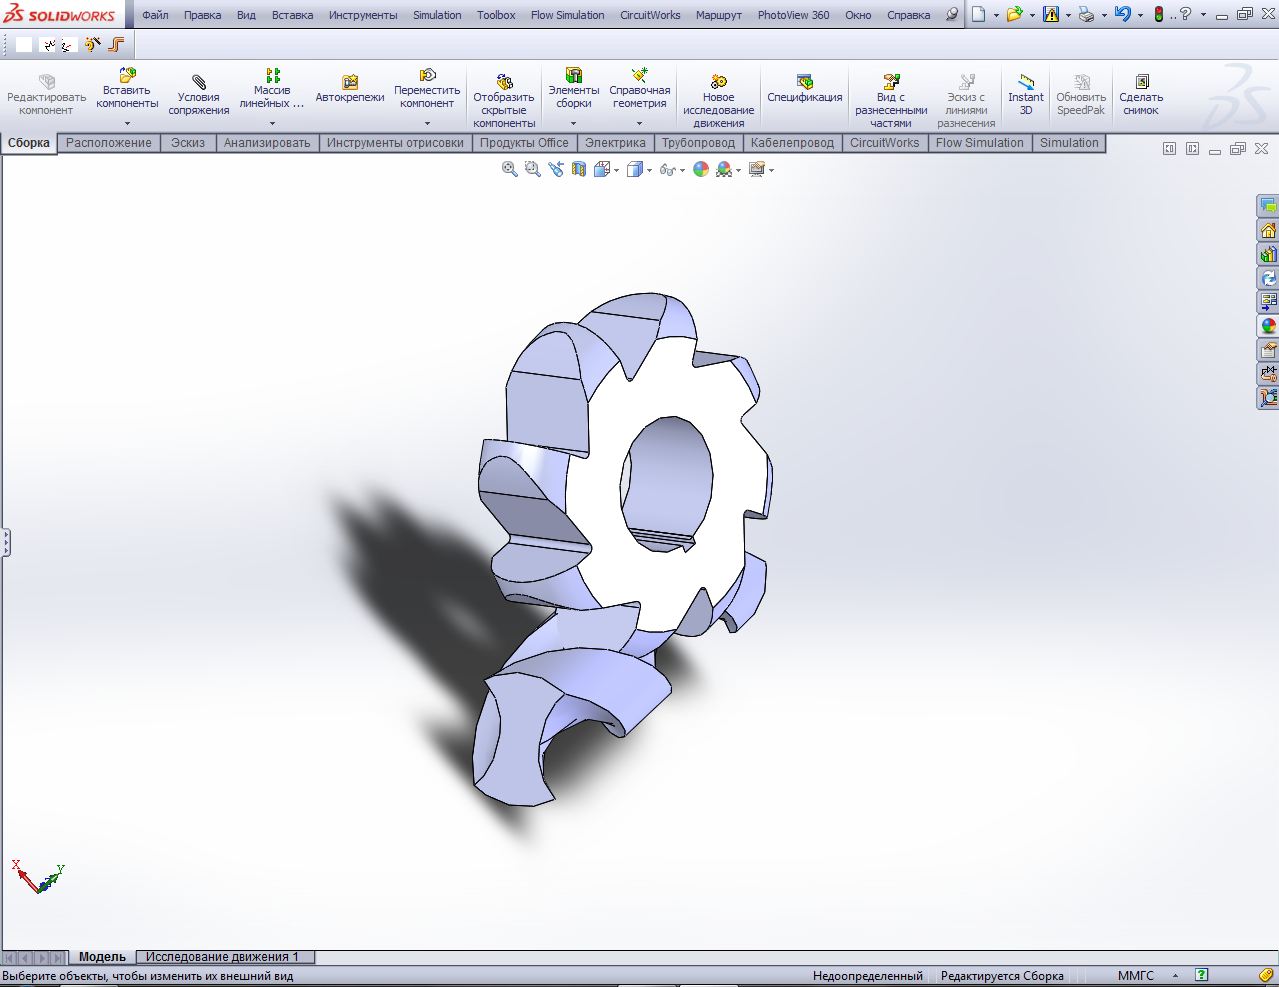
Task: Open dropdown under Массив линейных
Action: coord(272,124)
